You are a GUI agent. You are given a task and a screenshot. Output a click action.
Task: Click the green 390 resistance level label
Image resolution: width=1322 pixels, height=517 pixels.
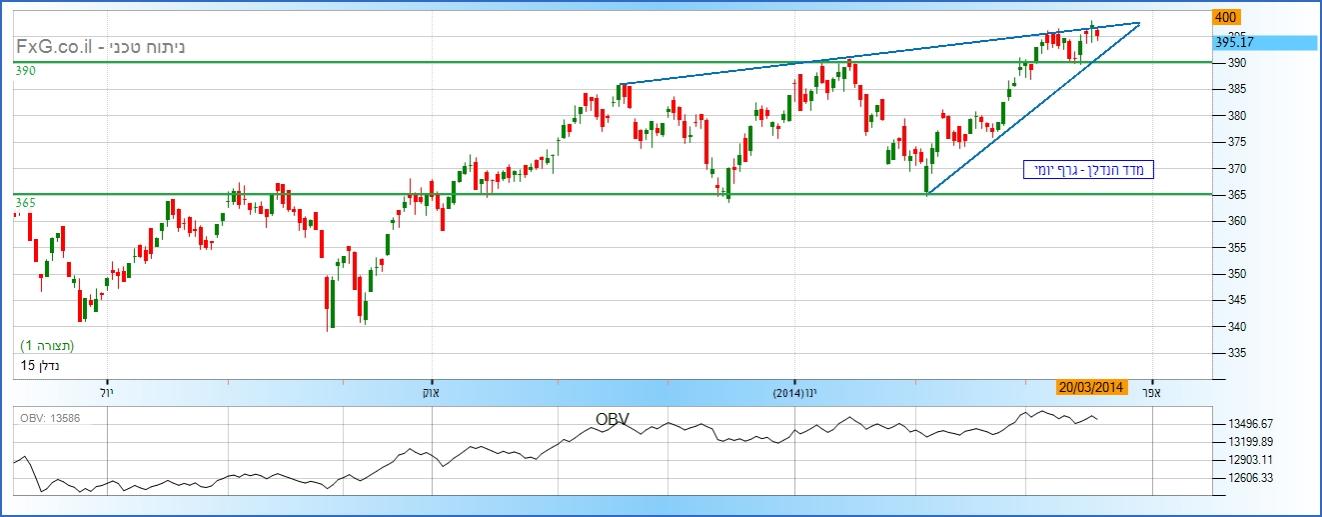(26, 71)
